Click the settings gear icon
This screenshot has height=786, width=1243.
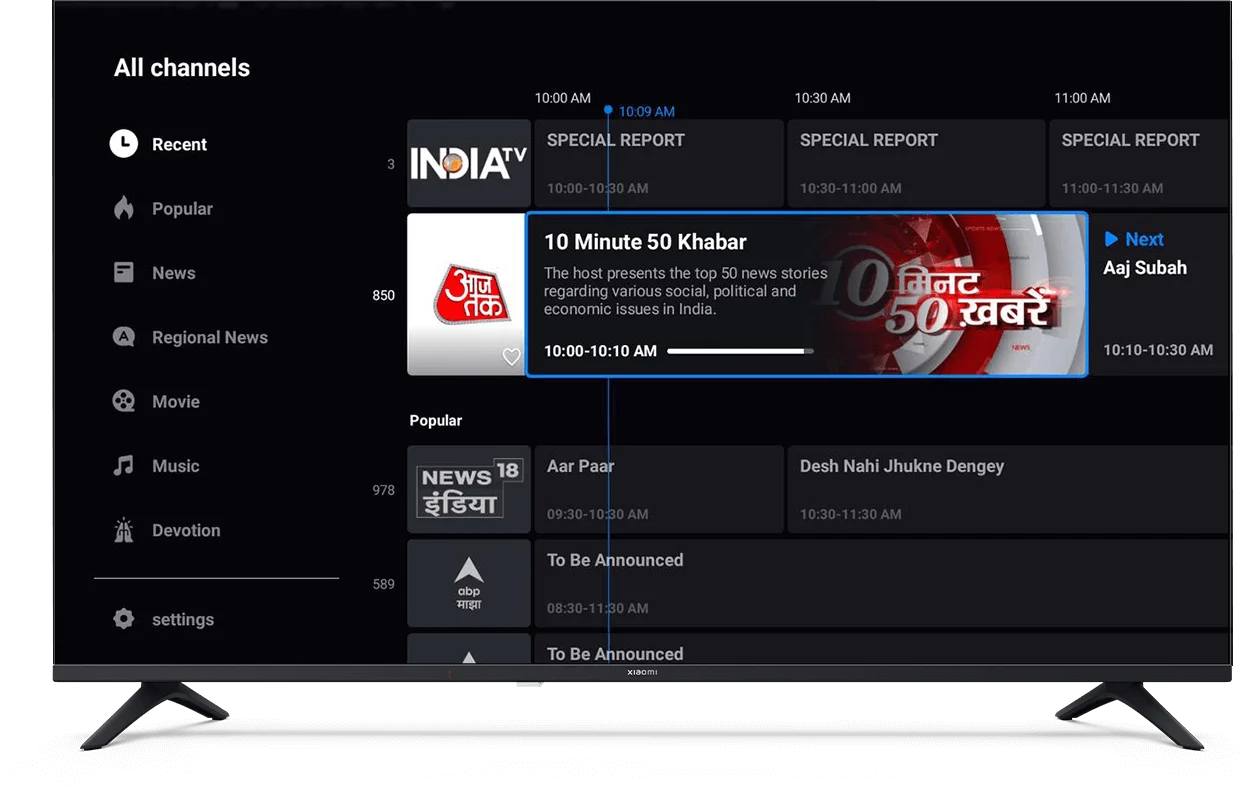click(123, 619)
